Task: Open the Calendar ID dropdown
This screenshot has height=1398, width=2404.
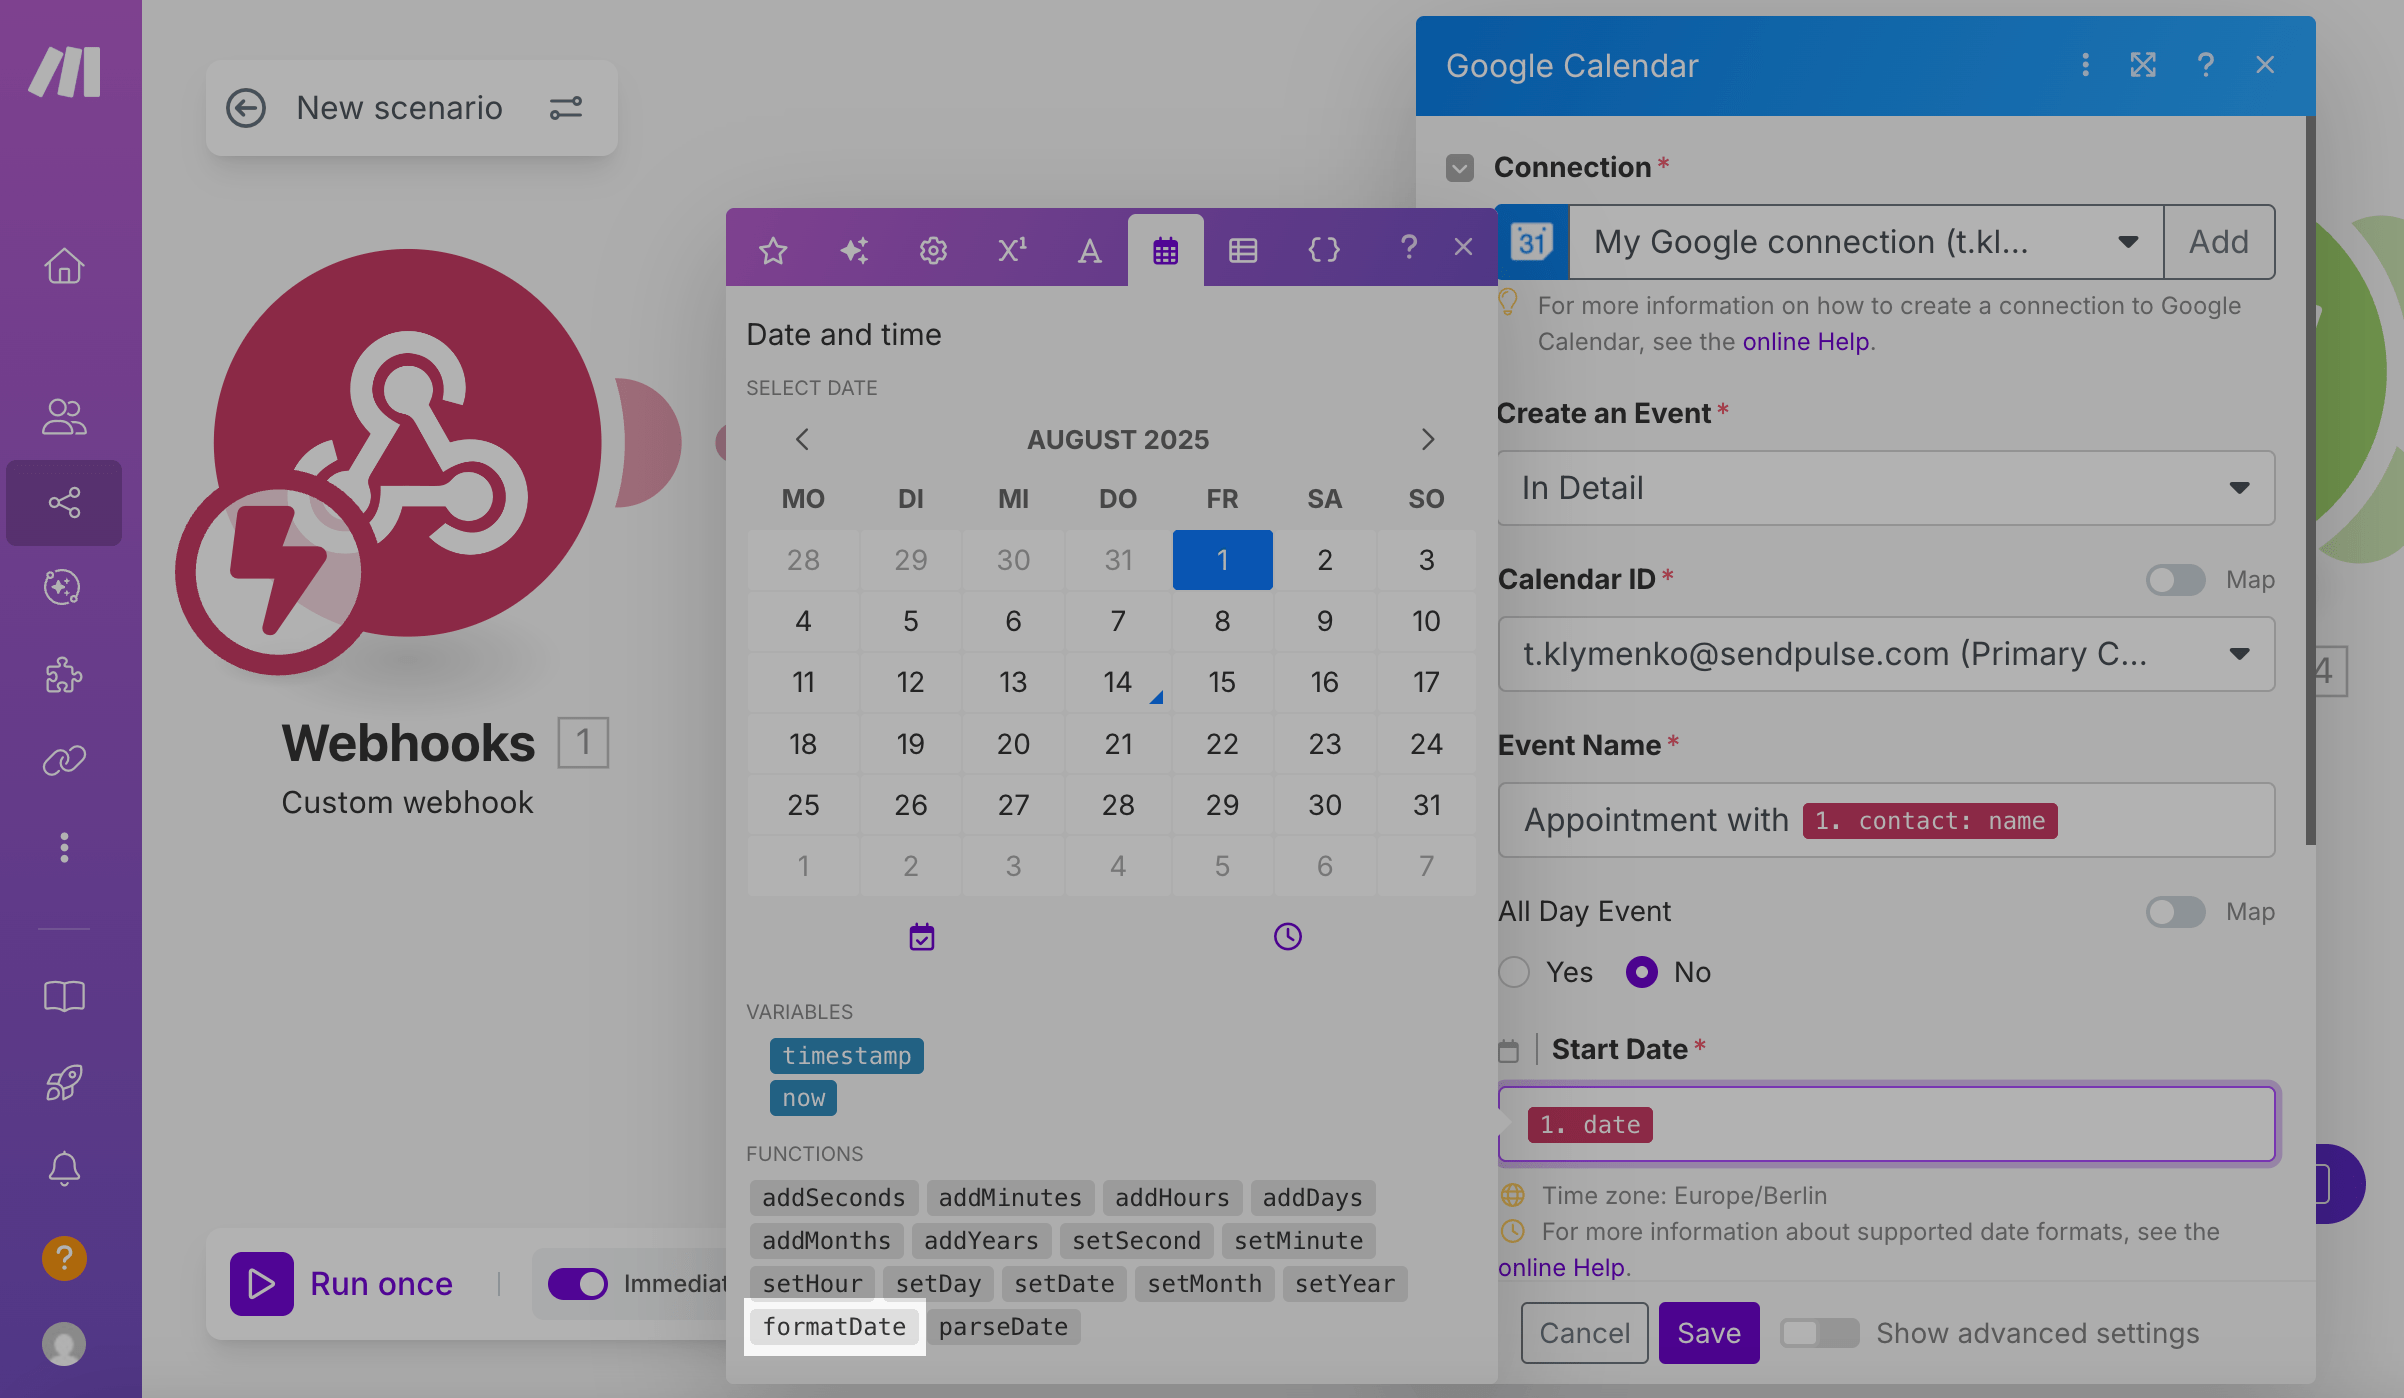Action: point(1885,654)
